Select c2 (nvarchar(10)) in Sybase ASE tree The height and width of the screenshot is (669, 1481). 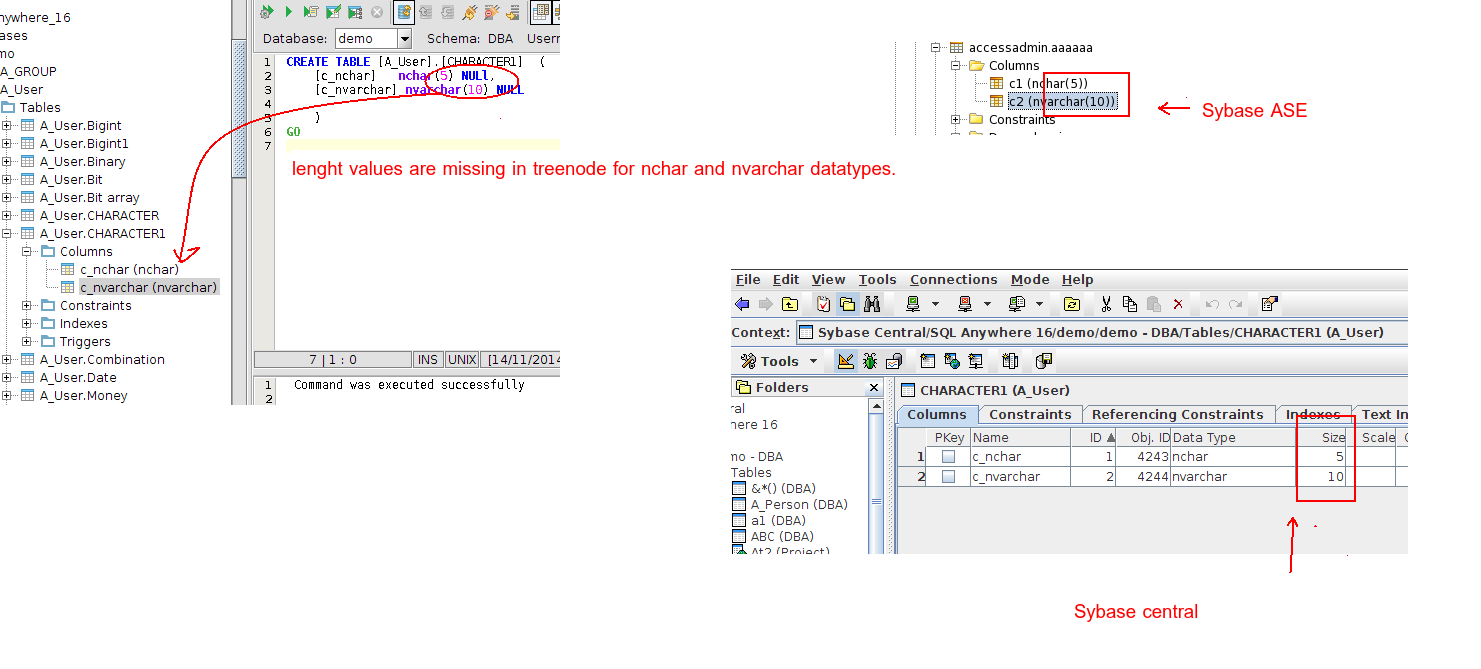coord(1061,102)
